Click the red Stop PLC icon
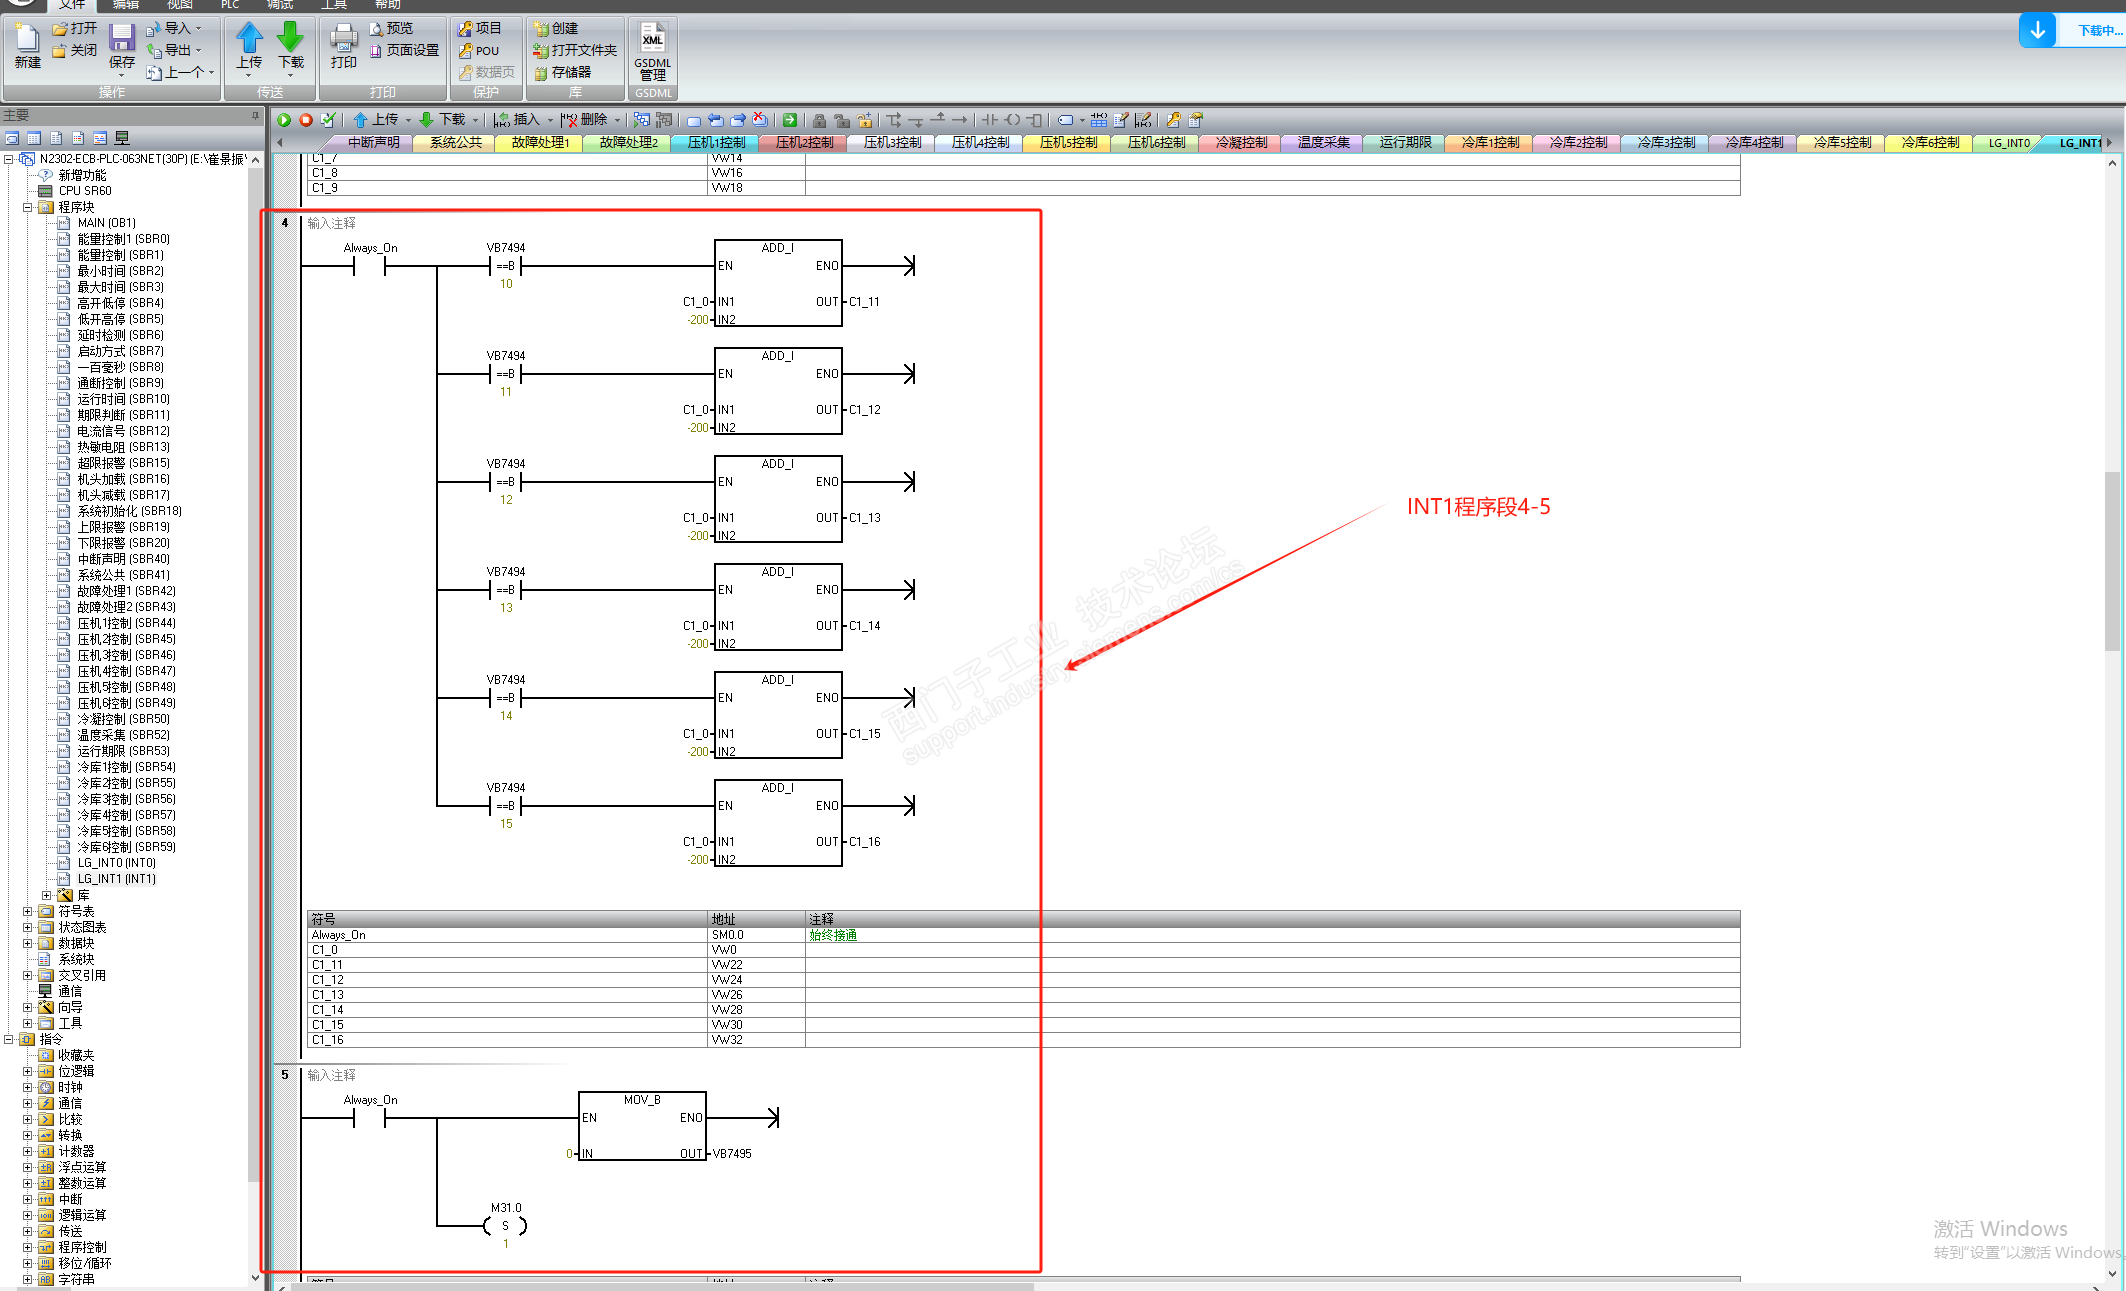This screenshot has height=1291, width=2126. (x=306, y=120)
